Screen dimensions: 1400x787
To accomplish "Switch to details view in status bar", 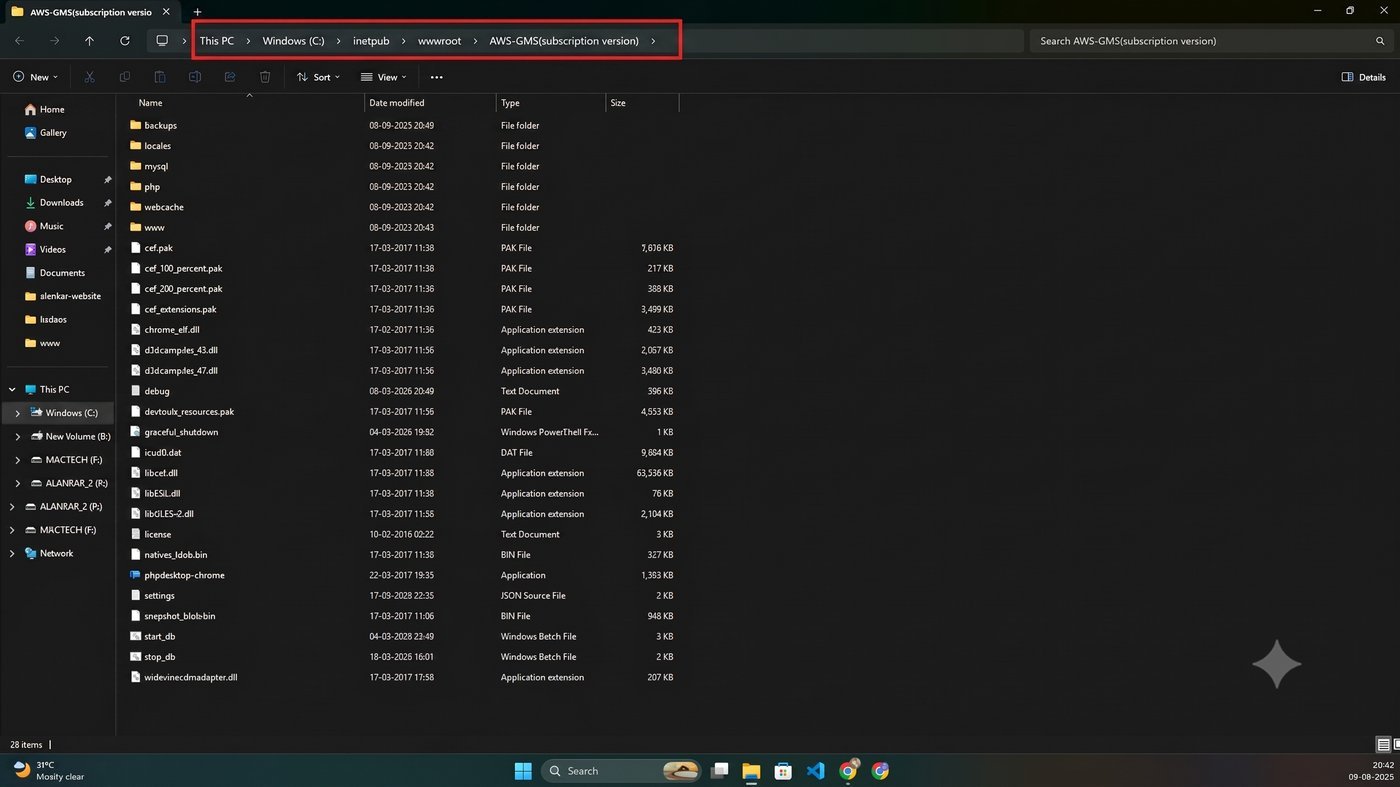I will (x=1383, y=744).
